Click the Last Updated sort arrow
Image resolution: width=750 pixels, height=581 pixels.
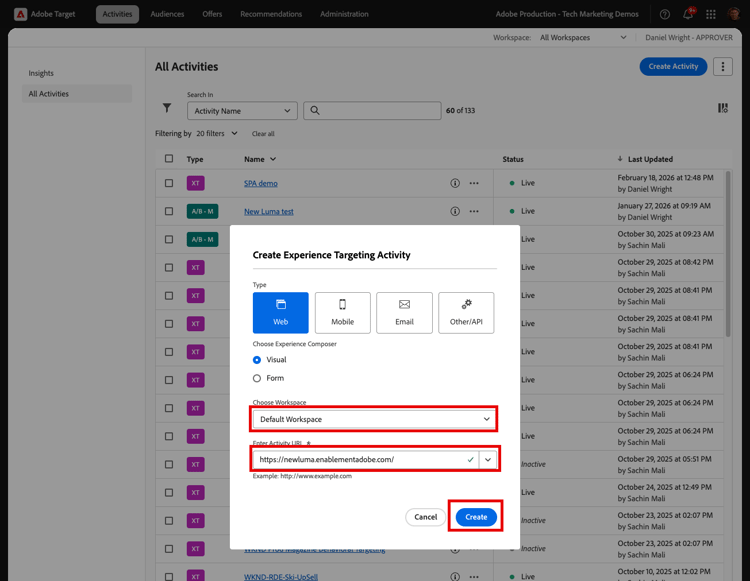coord(620,159)
